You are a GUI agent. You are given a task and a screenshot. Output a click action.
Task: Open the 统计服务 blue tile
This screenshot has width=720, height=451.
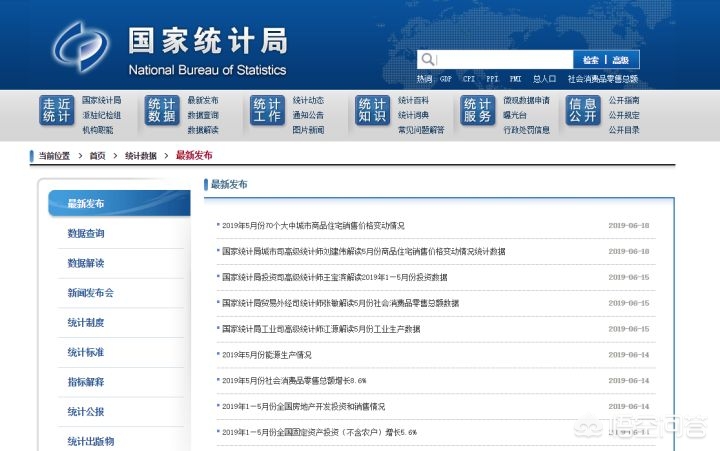(478, 110)
